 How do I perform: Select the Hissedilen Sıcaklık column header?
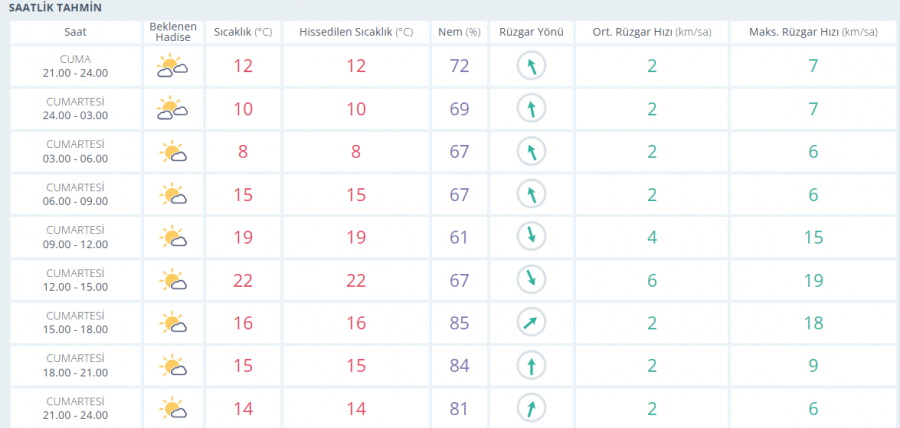[x=356, y=32]
